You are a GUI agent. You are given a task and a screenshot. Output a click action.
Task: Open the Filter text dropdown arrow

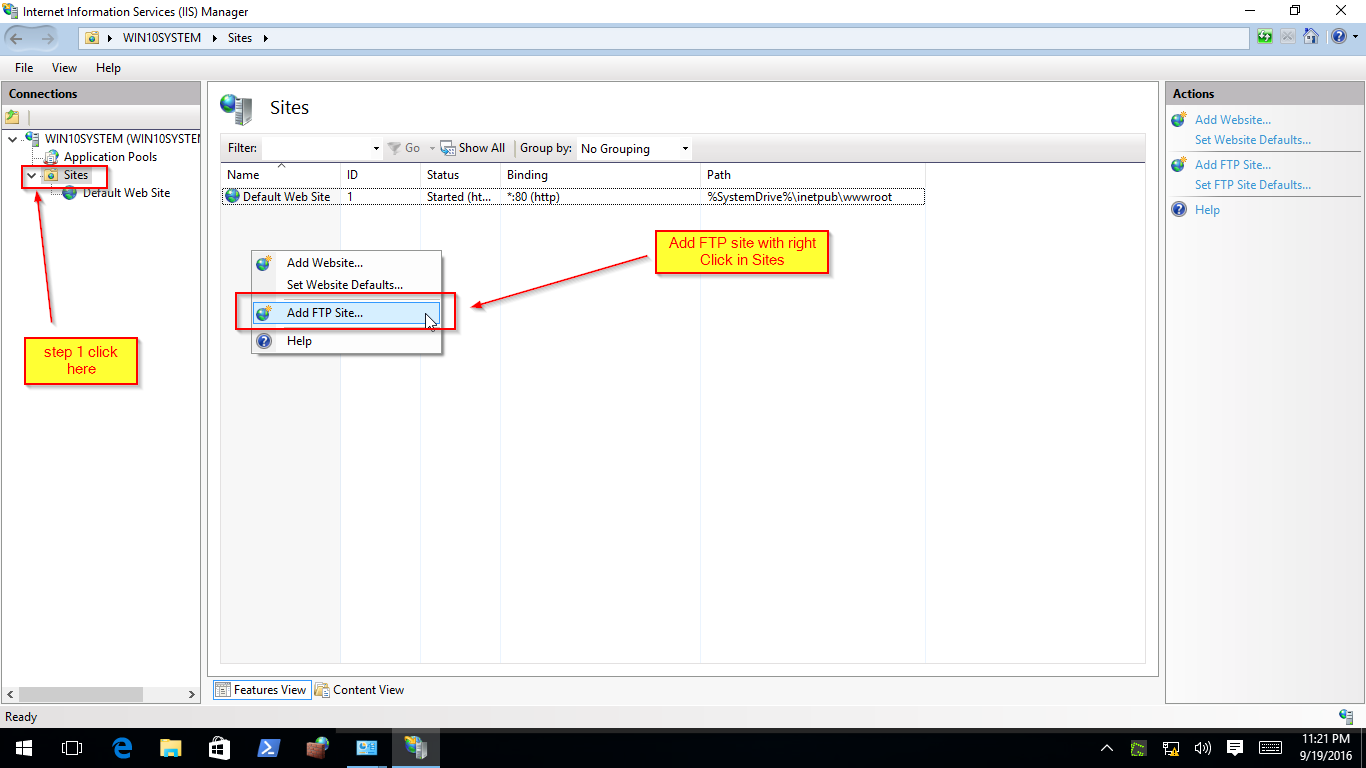[x=376, y=149]
